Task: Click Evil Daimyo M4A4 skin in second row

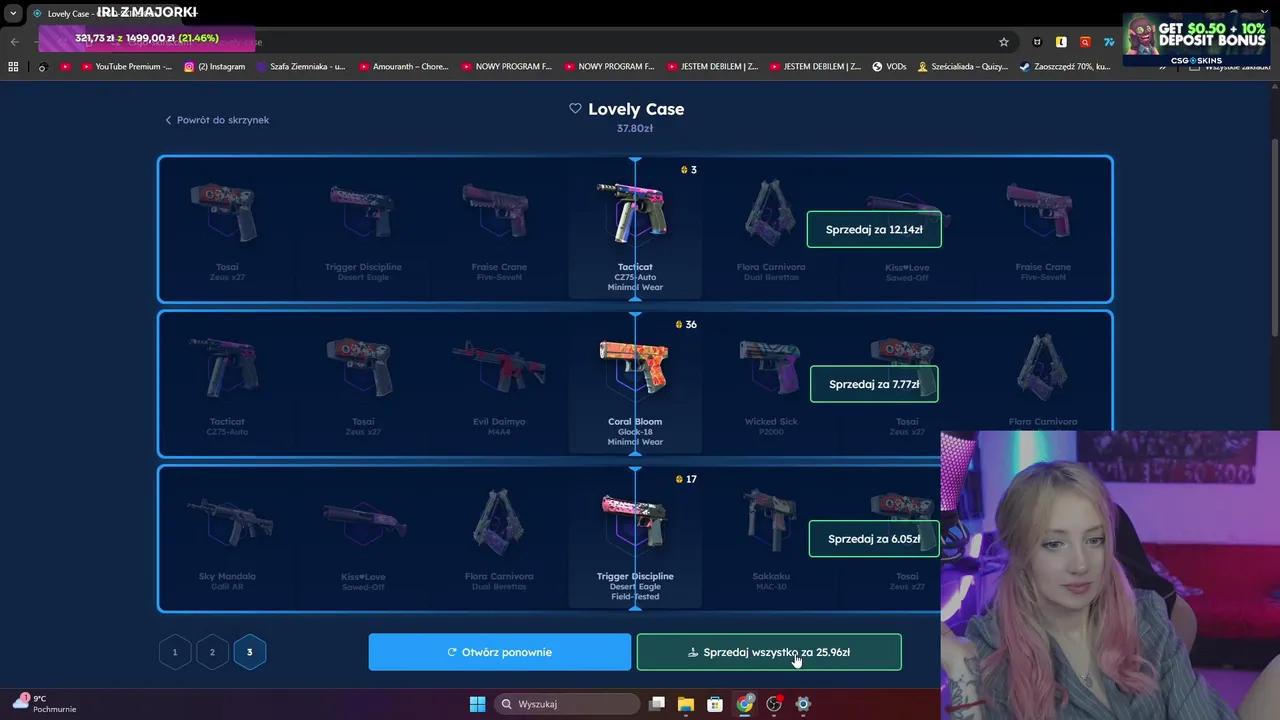Action: (498, 367)
